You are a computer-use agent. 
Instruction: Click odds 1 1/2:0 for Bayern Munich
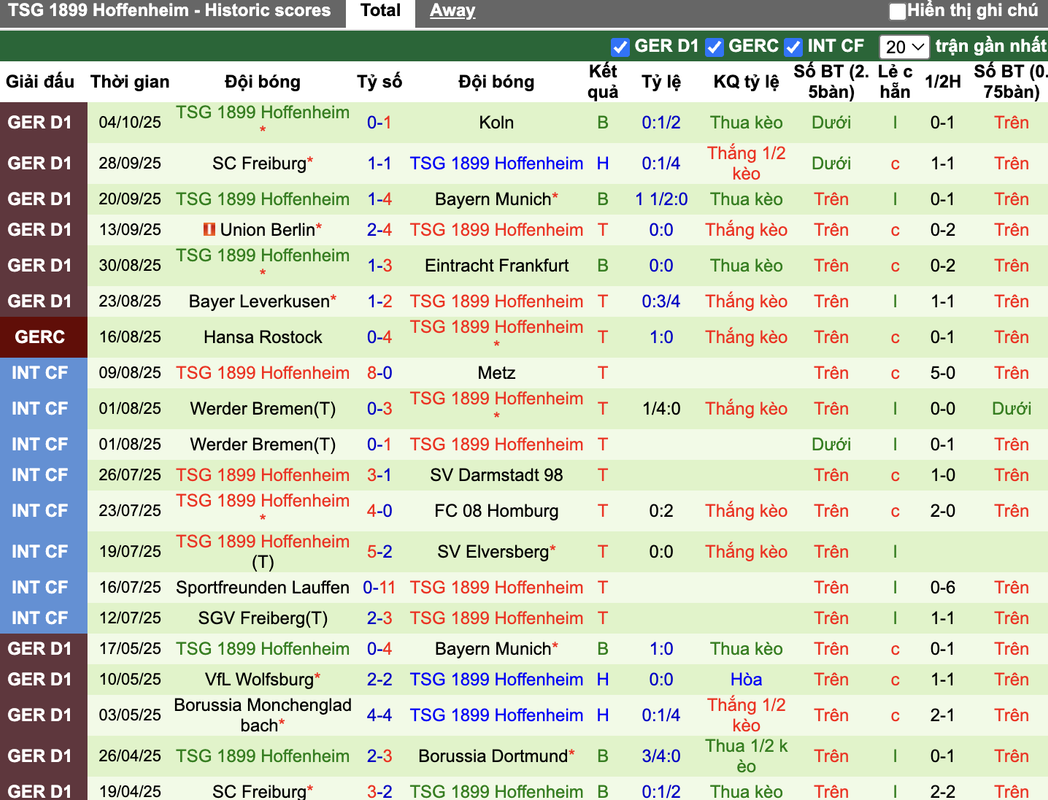click(x=661, y=199)
